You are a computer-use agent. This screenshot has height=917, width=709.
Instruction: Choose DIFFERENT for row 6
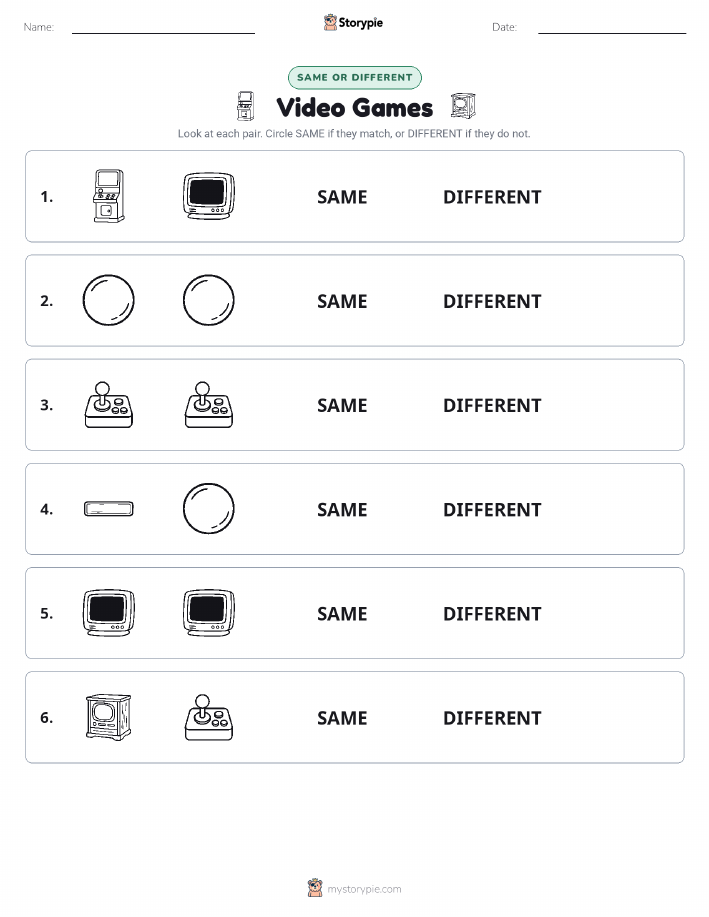point(492,718)
